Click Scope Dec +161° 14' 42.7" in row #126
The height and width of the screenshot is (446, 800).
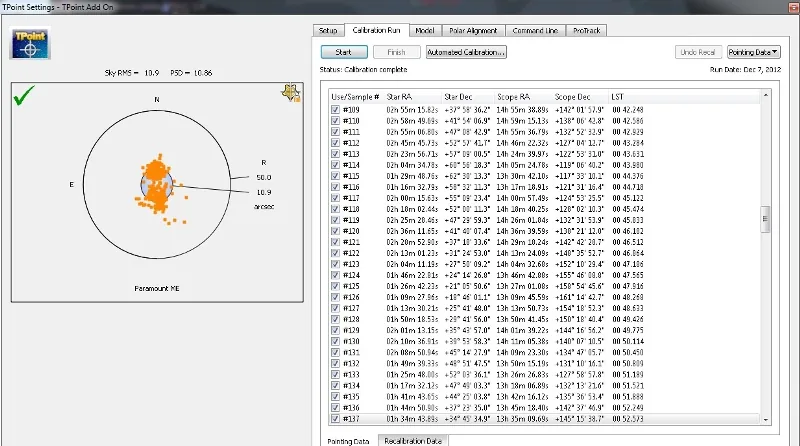coord(579,298)
